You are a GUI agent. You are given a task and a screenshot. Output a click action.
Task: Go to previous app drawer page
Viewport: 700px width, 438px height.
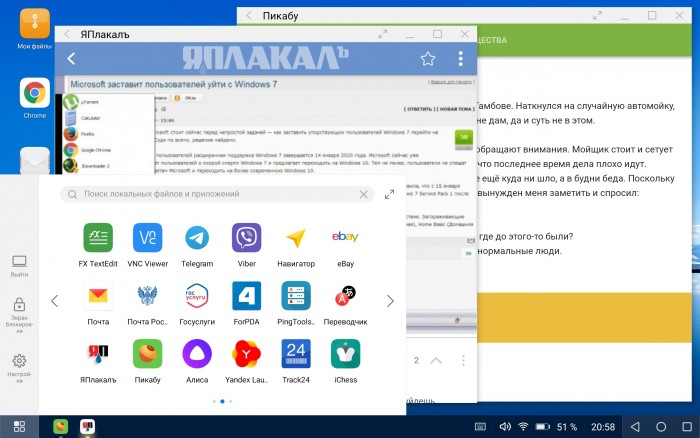click(x=54, y=301)
